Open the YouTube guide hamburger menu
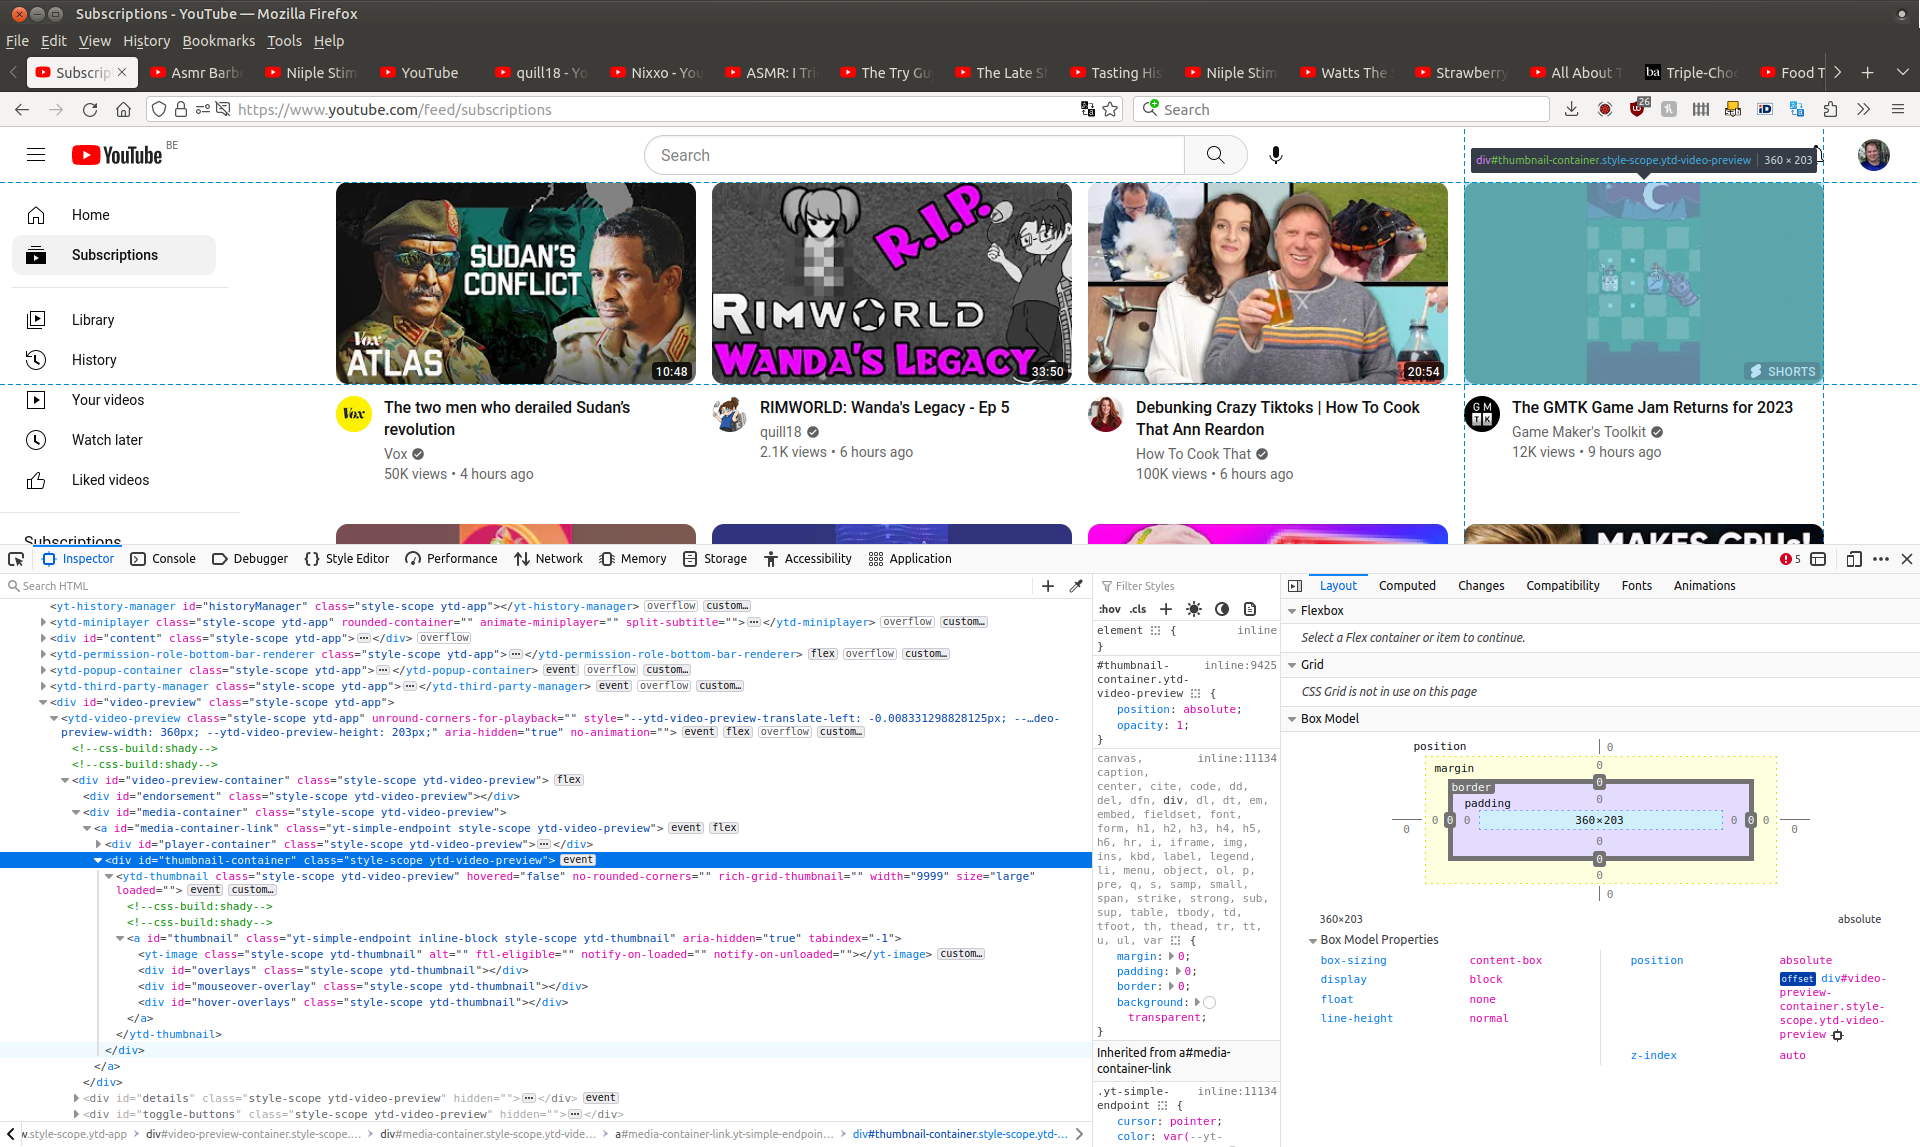1920x1147 pixels. (x=35, y=155)
